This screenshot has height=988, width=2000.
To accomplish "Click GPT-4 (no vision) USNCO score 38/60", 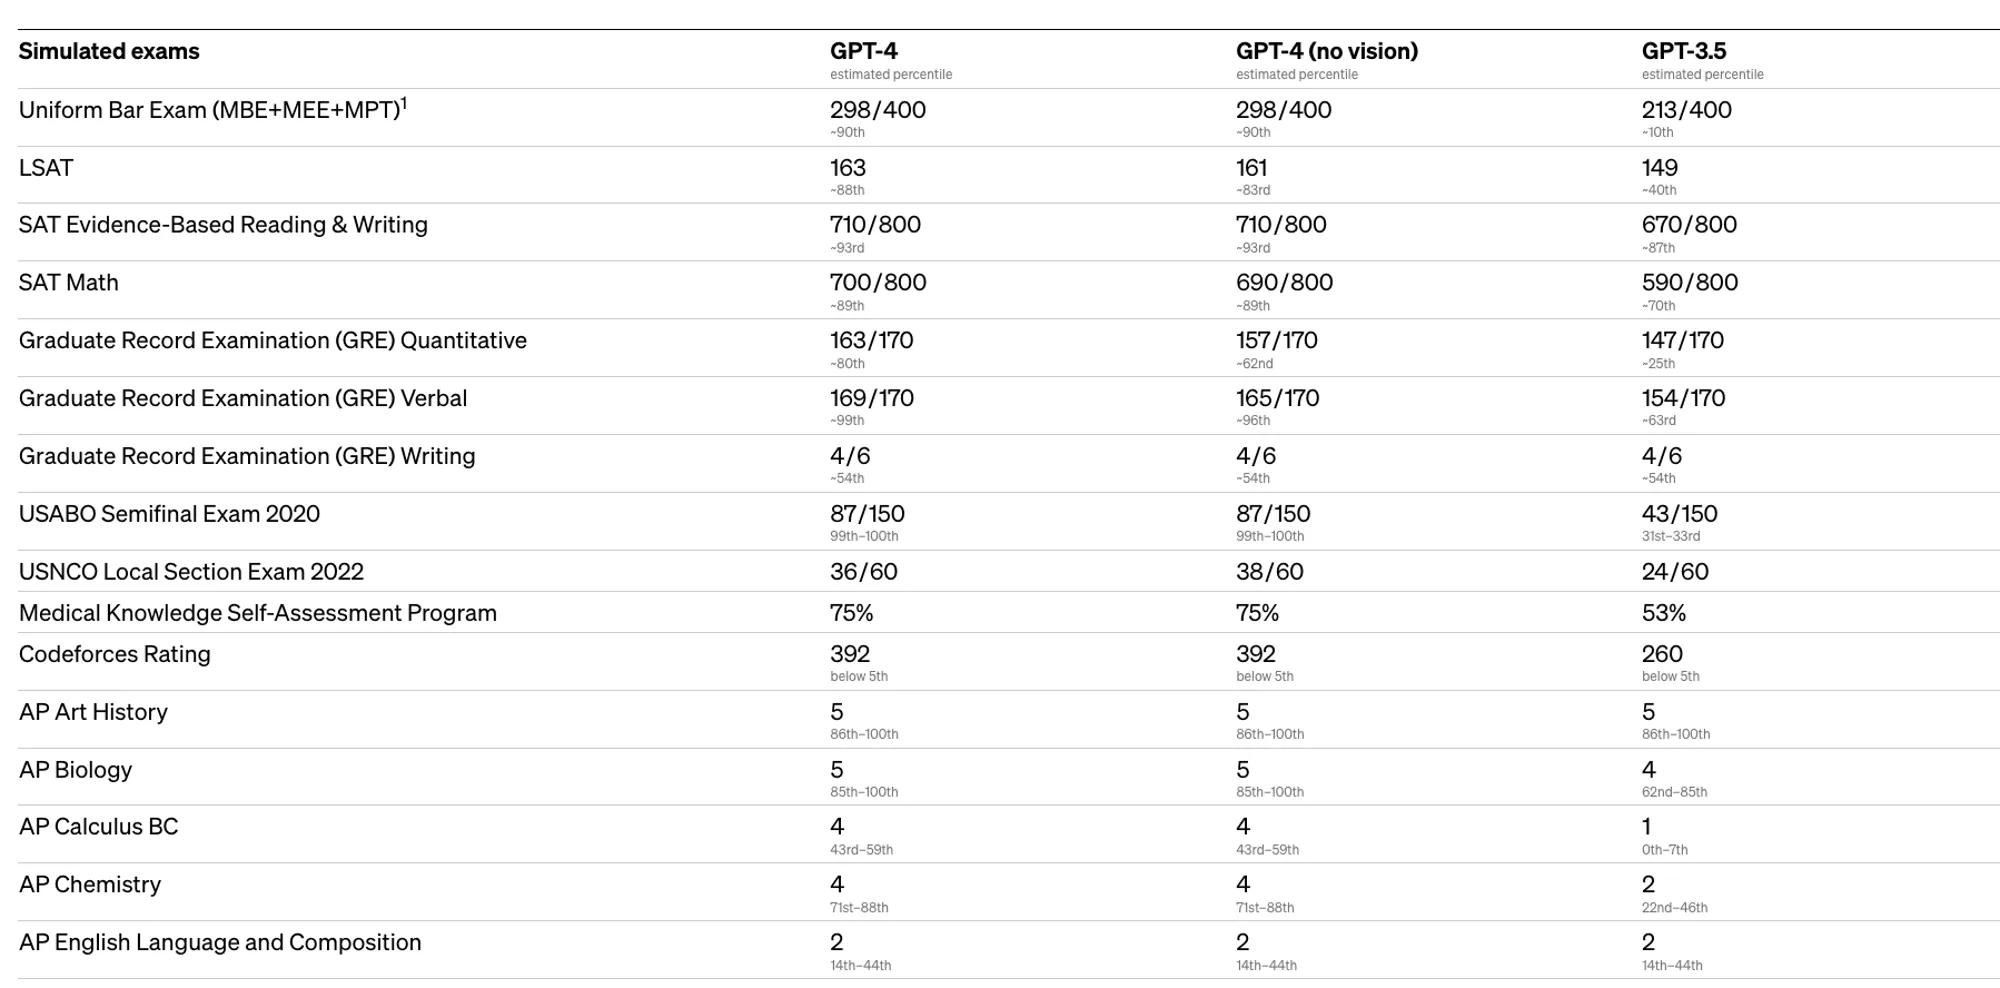I will coord(1269,572).
